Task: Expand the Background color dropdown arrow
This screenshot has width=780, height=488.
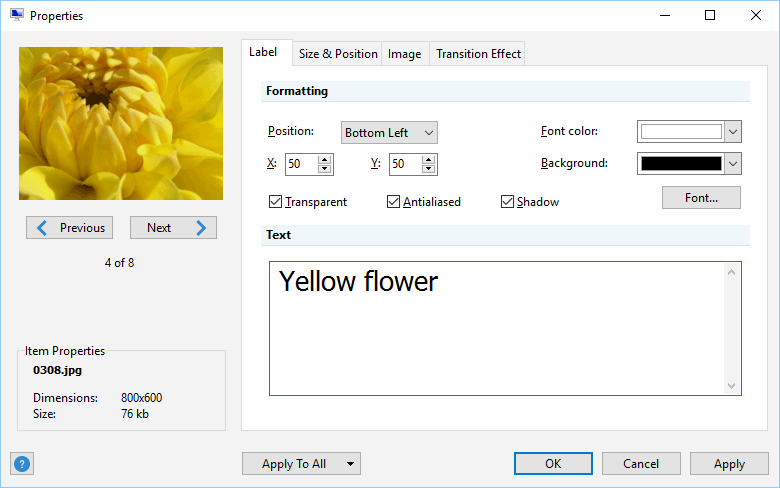Action: [x=732, y=164]
